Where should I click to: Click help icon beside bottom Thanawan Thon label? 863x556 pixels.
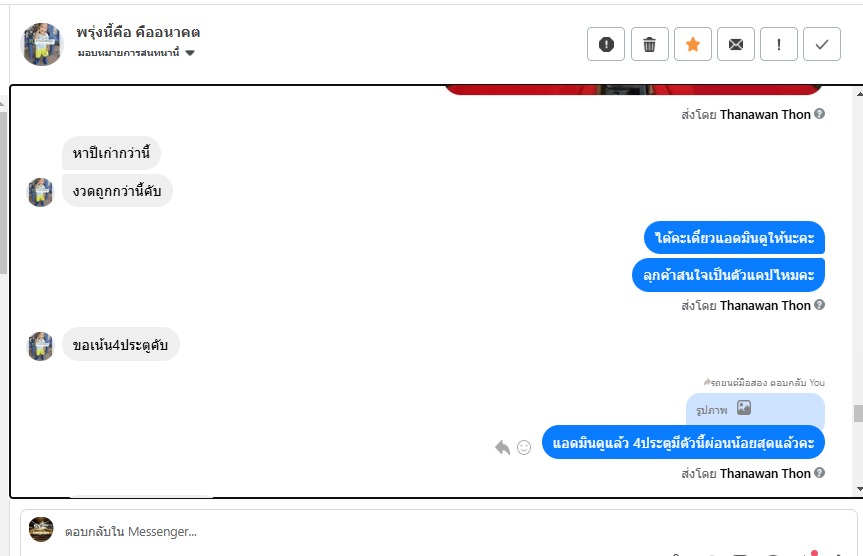(820, 473)
